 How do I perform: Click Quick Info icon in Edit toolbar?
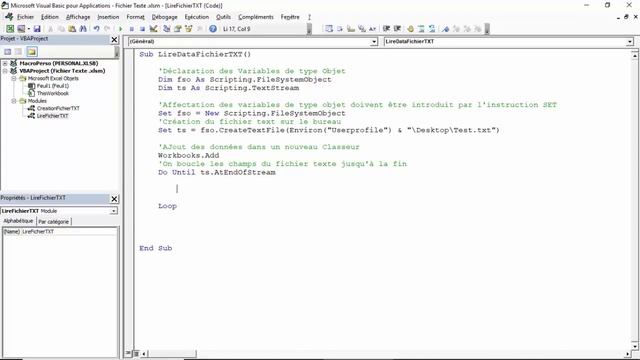(351, 29)
